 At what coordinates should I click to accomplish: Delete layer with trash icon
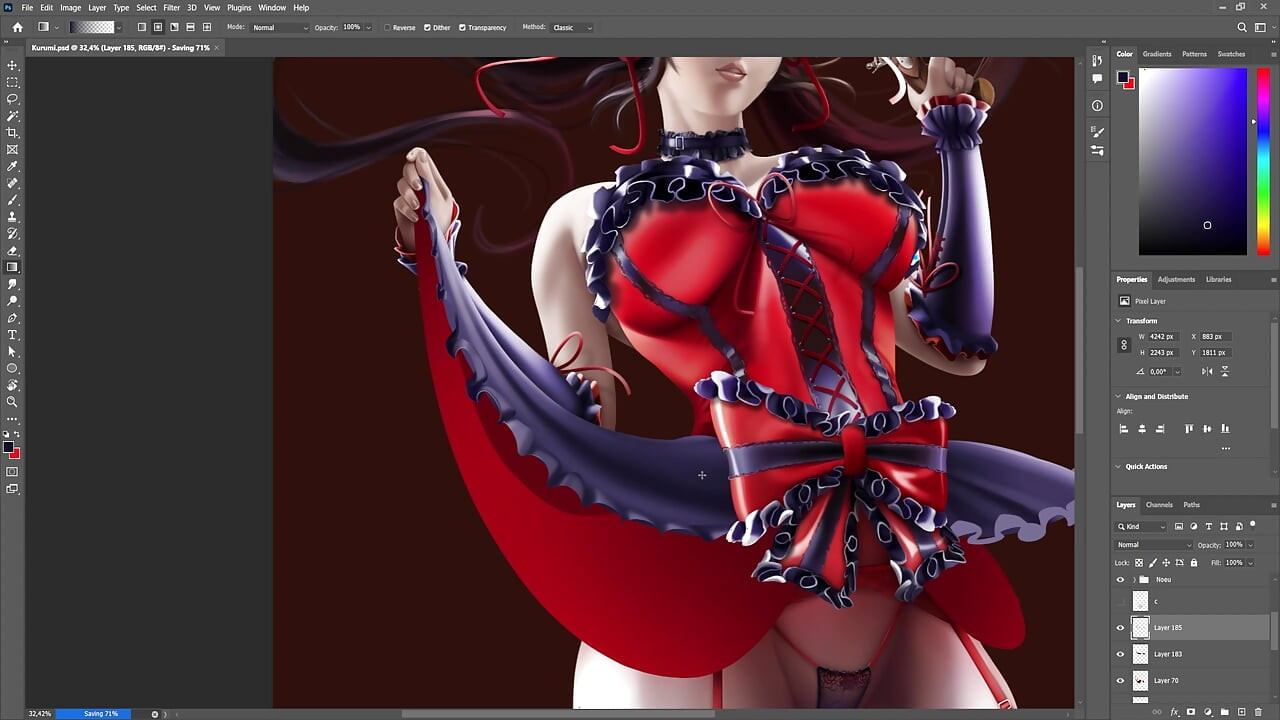(1258, 712)
